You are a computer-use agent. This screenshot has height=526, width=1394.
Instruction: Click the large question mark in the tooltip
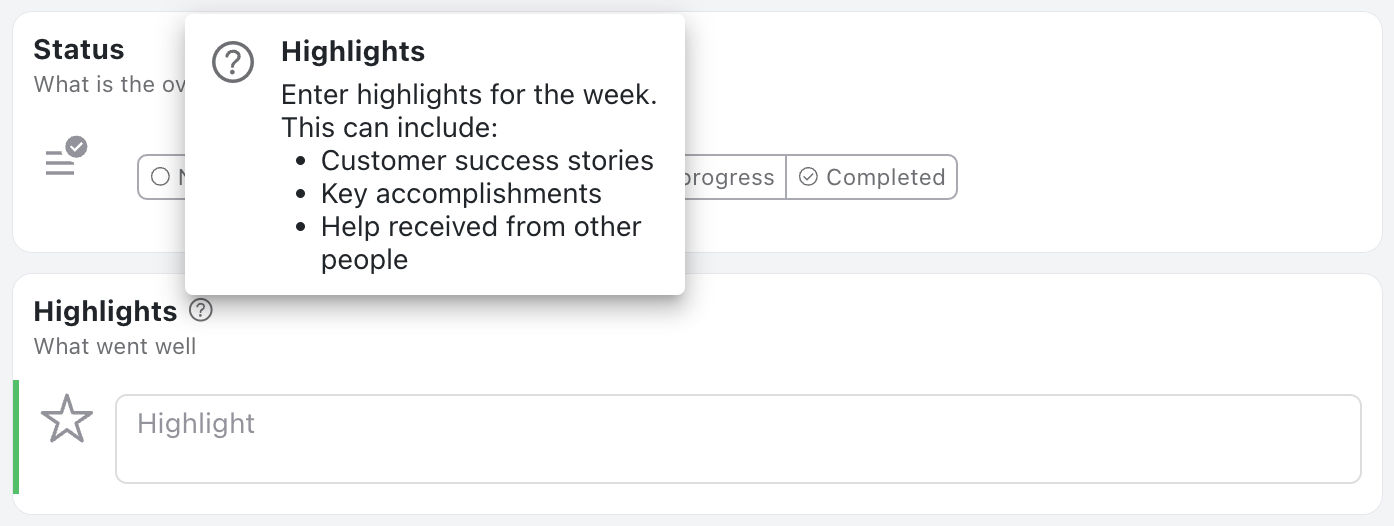point(233,63)
